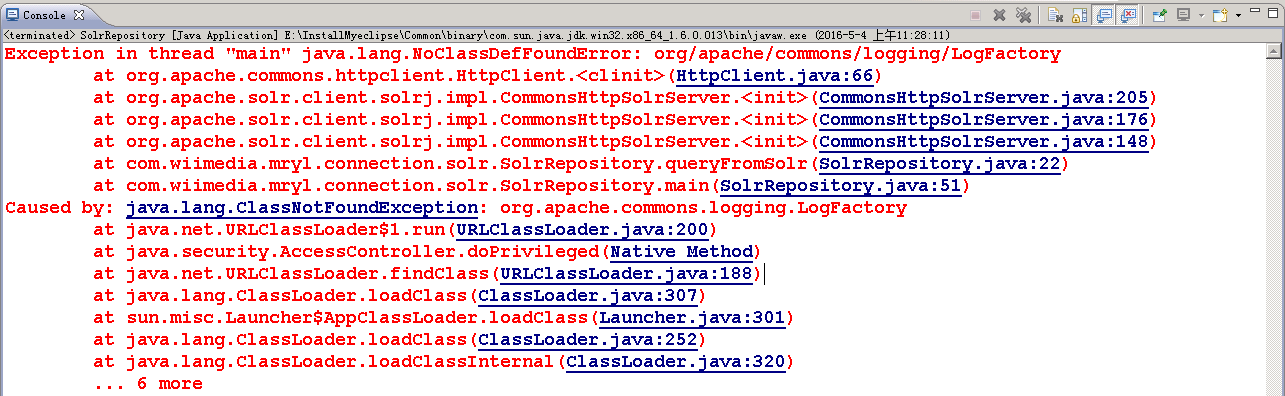Open the ClassLoader.java:307 link
1285x396 pixels.
pyautogui.click(x=588, y=296)
